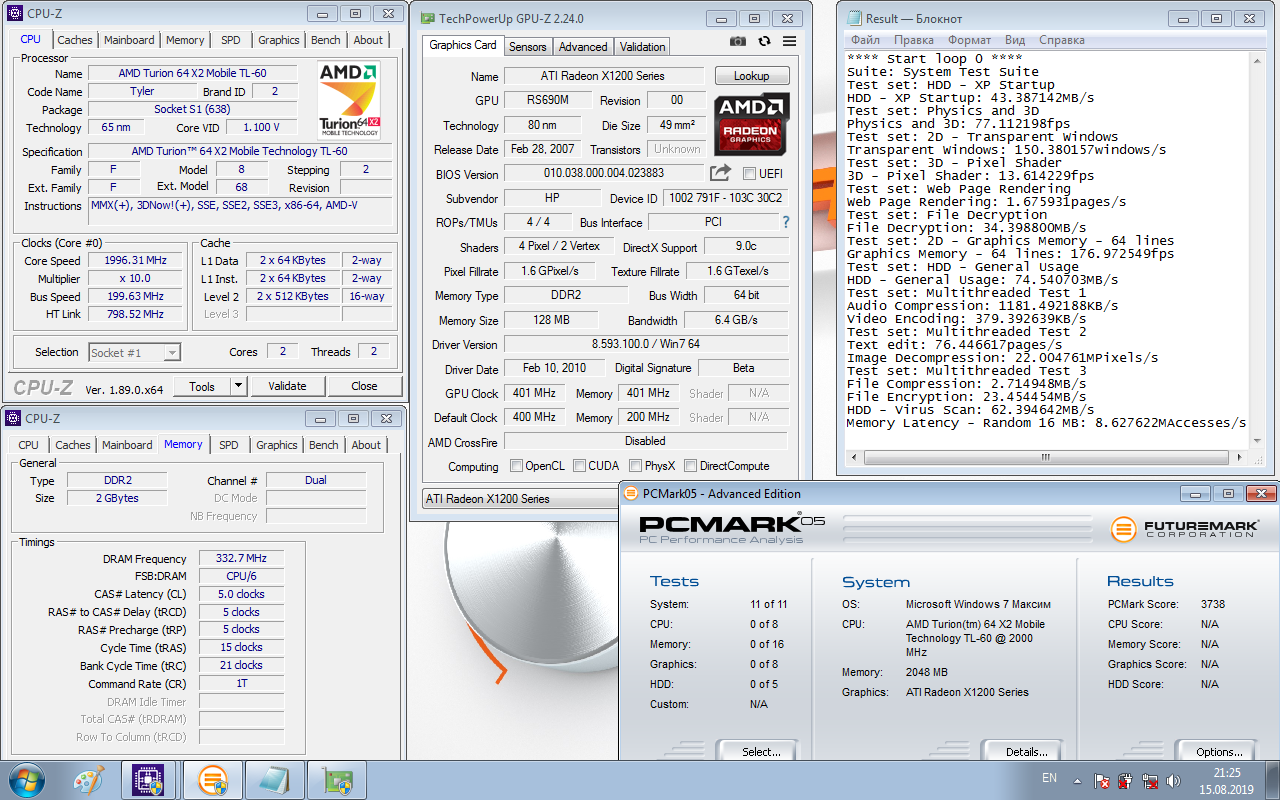The height and width of the screenshot is (800, 1280).
Task: Toggle the DirectCompute checkbox
Action: pos(691,466)
